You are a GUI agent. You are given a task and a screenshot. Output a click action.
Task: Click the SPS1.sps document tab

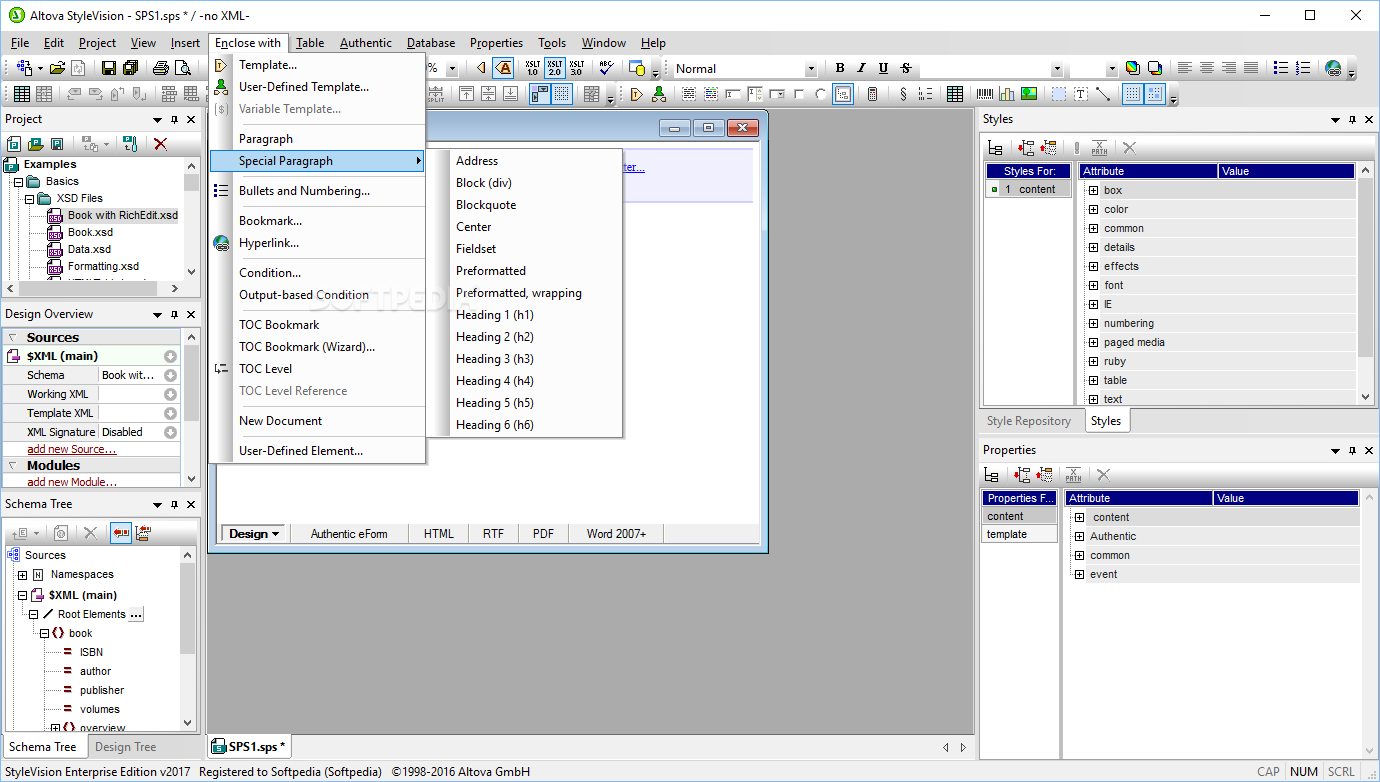point(249,746)
